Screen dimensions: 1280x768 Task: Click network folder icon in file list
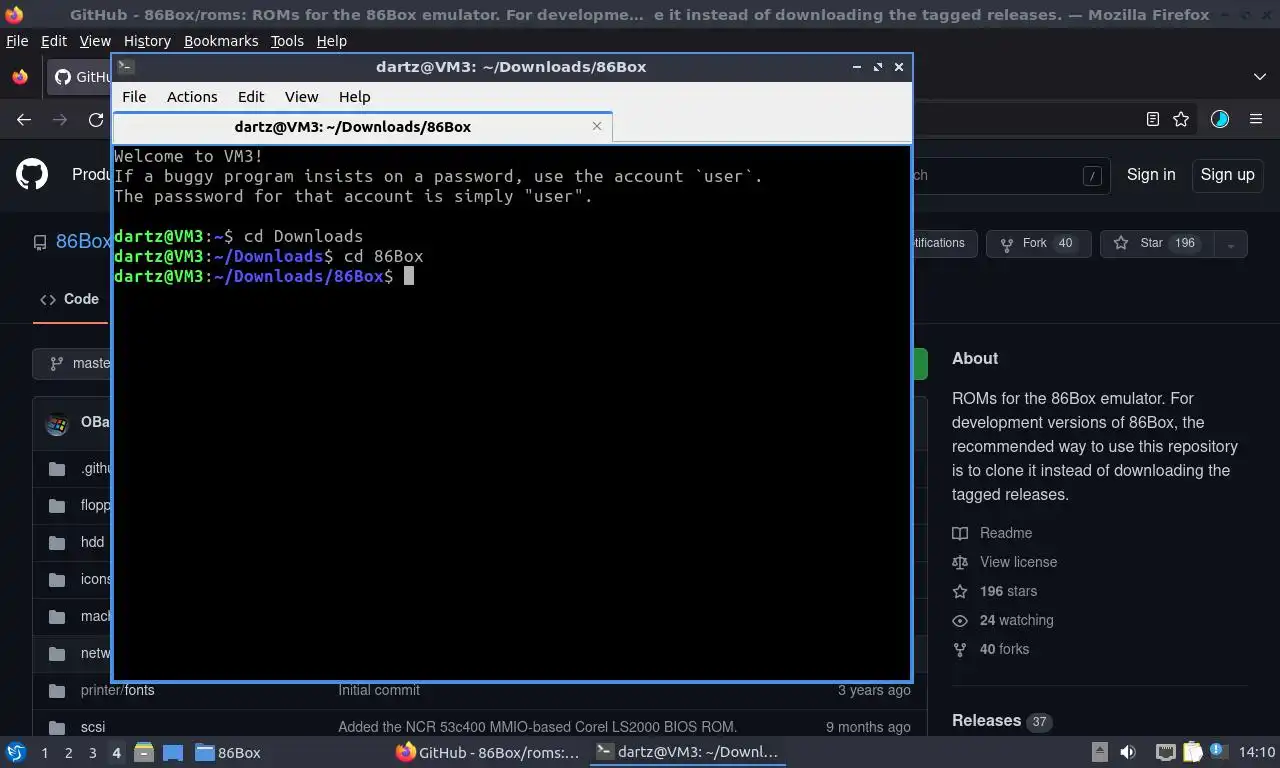point(57,653)
